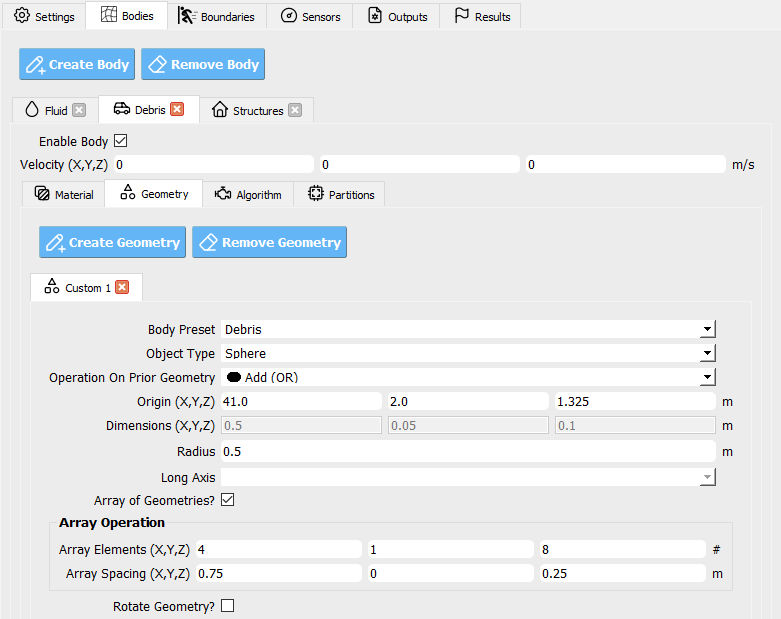Toggle the Enable Body checkbox
Image resolution: width=781 pixels, height=619 pixels.
(x=121, y=141)
